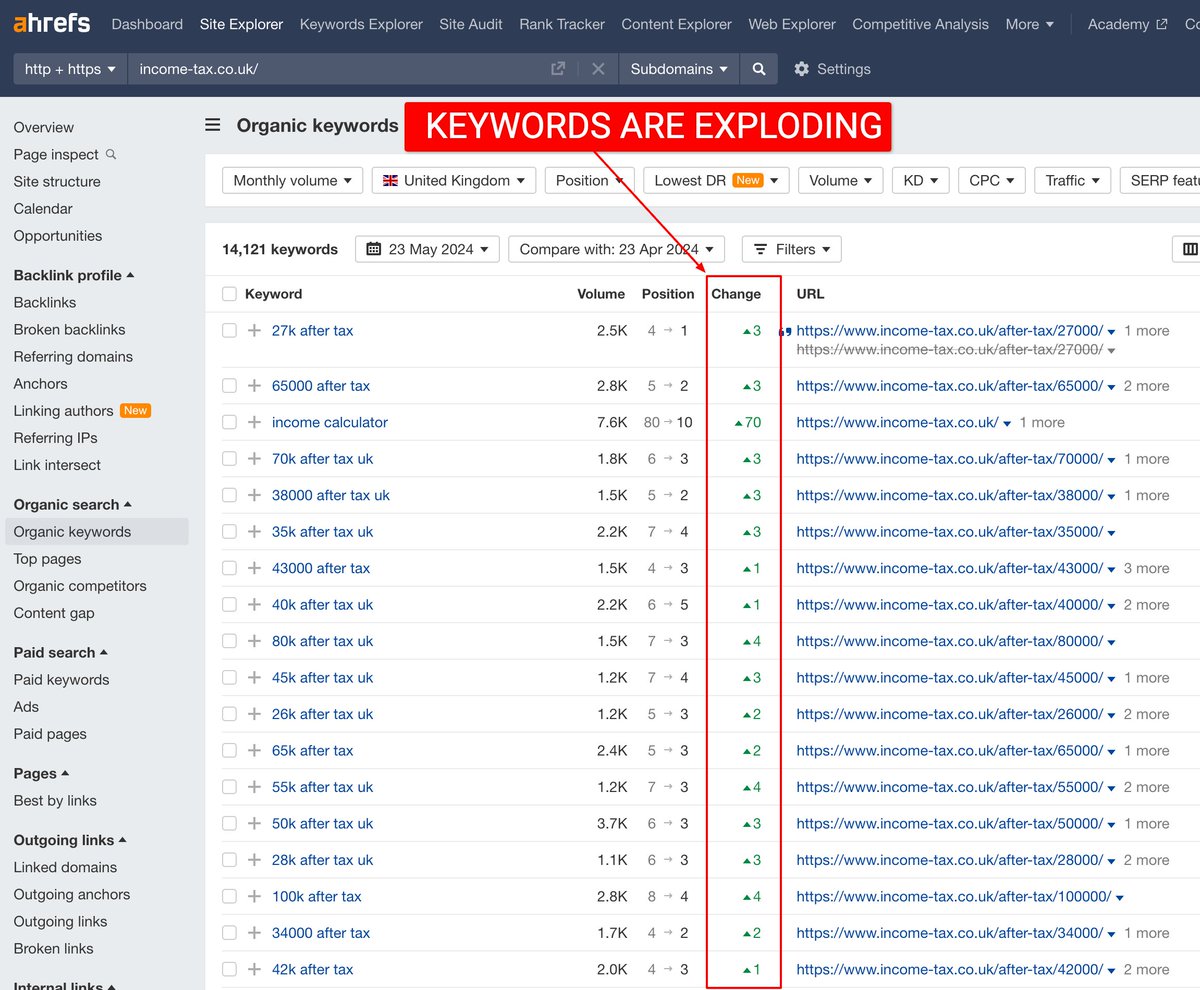Go to Broken backlinks in sidebar

click(x=69, y=329)
